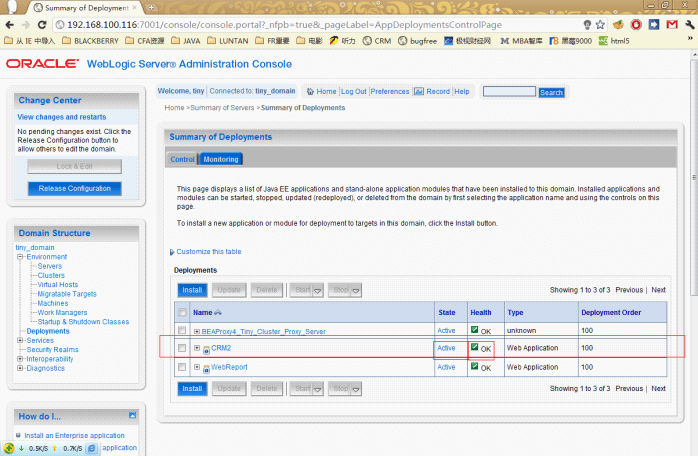Expand the Services tree node
Image resolution: width=698 pixels, height=456 pixels.
tap(20, 340)
